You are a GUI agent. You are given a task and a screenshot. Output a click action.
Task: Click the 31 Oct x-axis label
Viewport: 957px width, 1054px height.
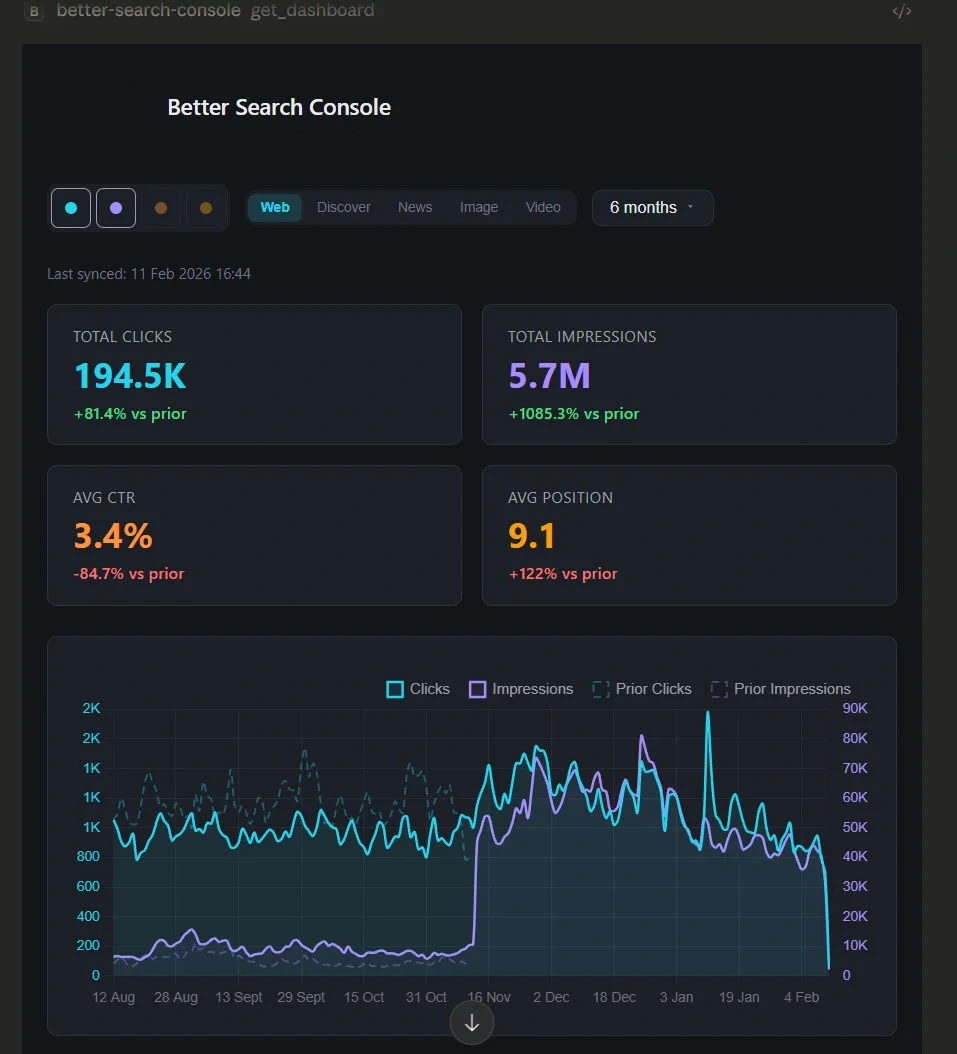(x=426, y=997)
